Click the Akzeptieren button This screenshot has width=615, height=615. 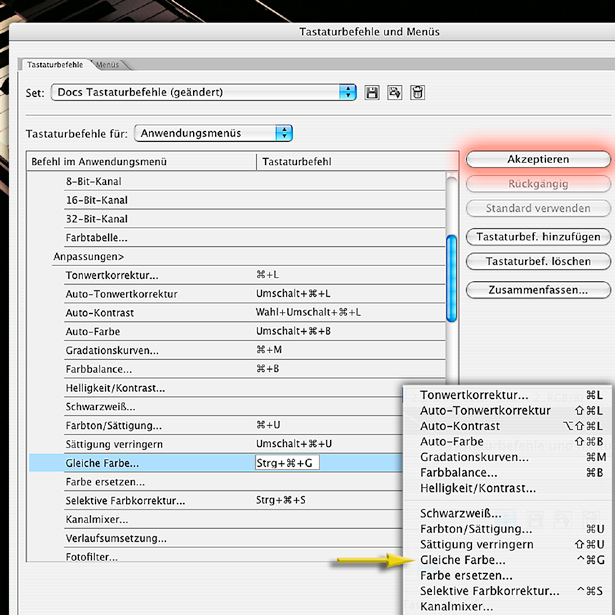[x=538, y=159]
